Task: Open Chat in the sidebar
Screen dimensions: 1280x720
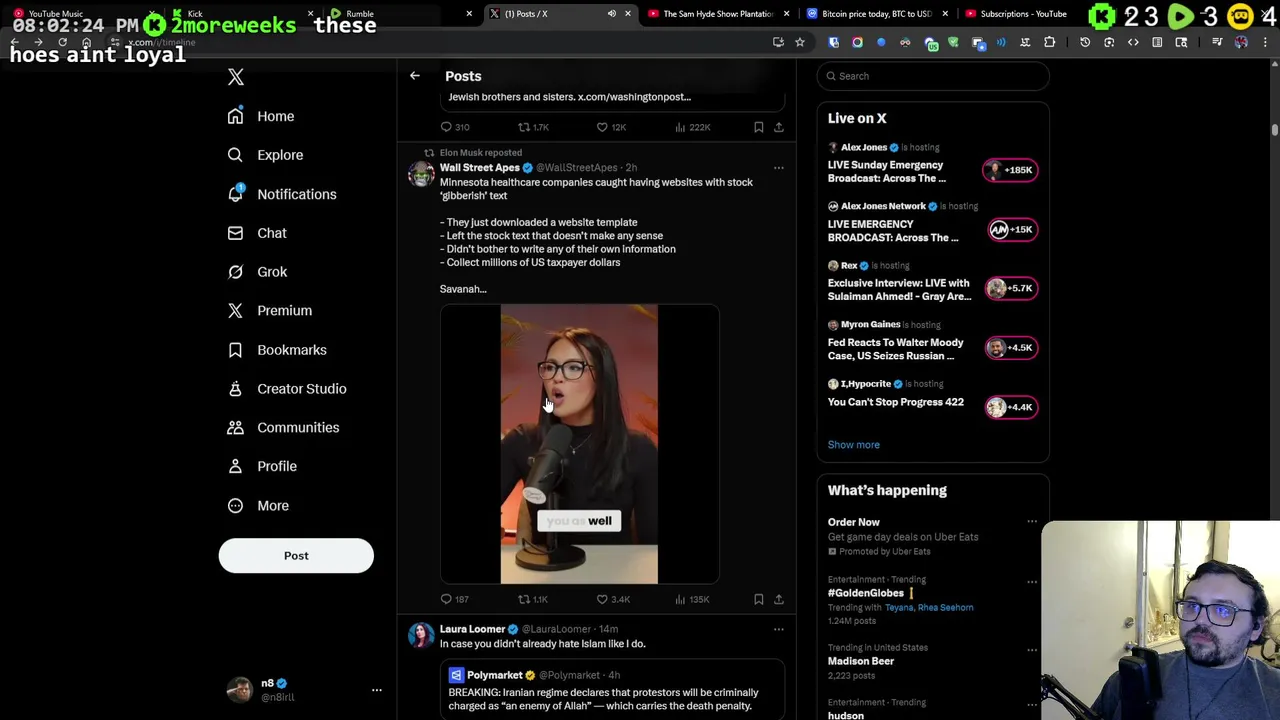Action: (x=257, y=233)
